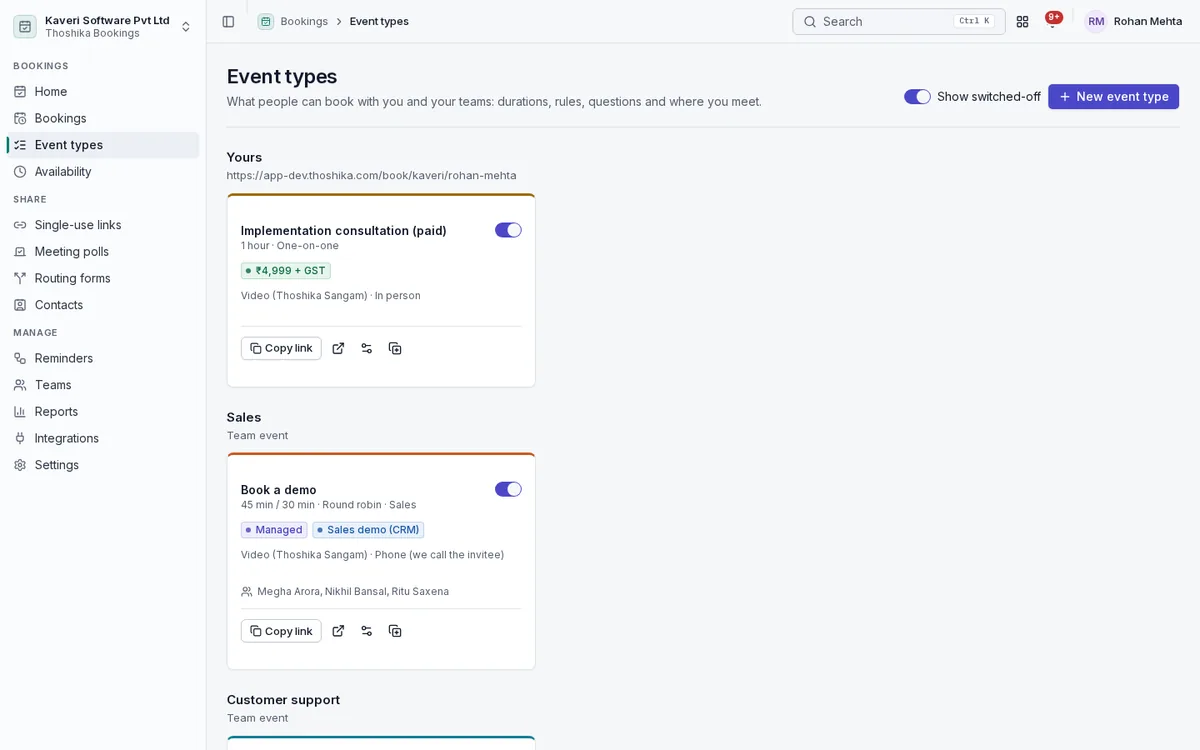Open settings sliders for Implementation consultation
1200x750 pixels.
367,348
